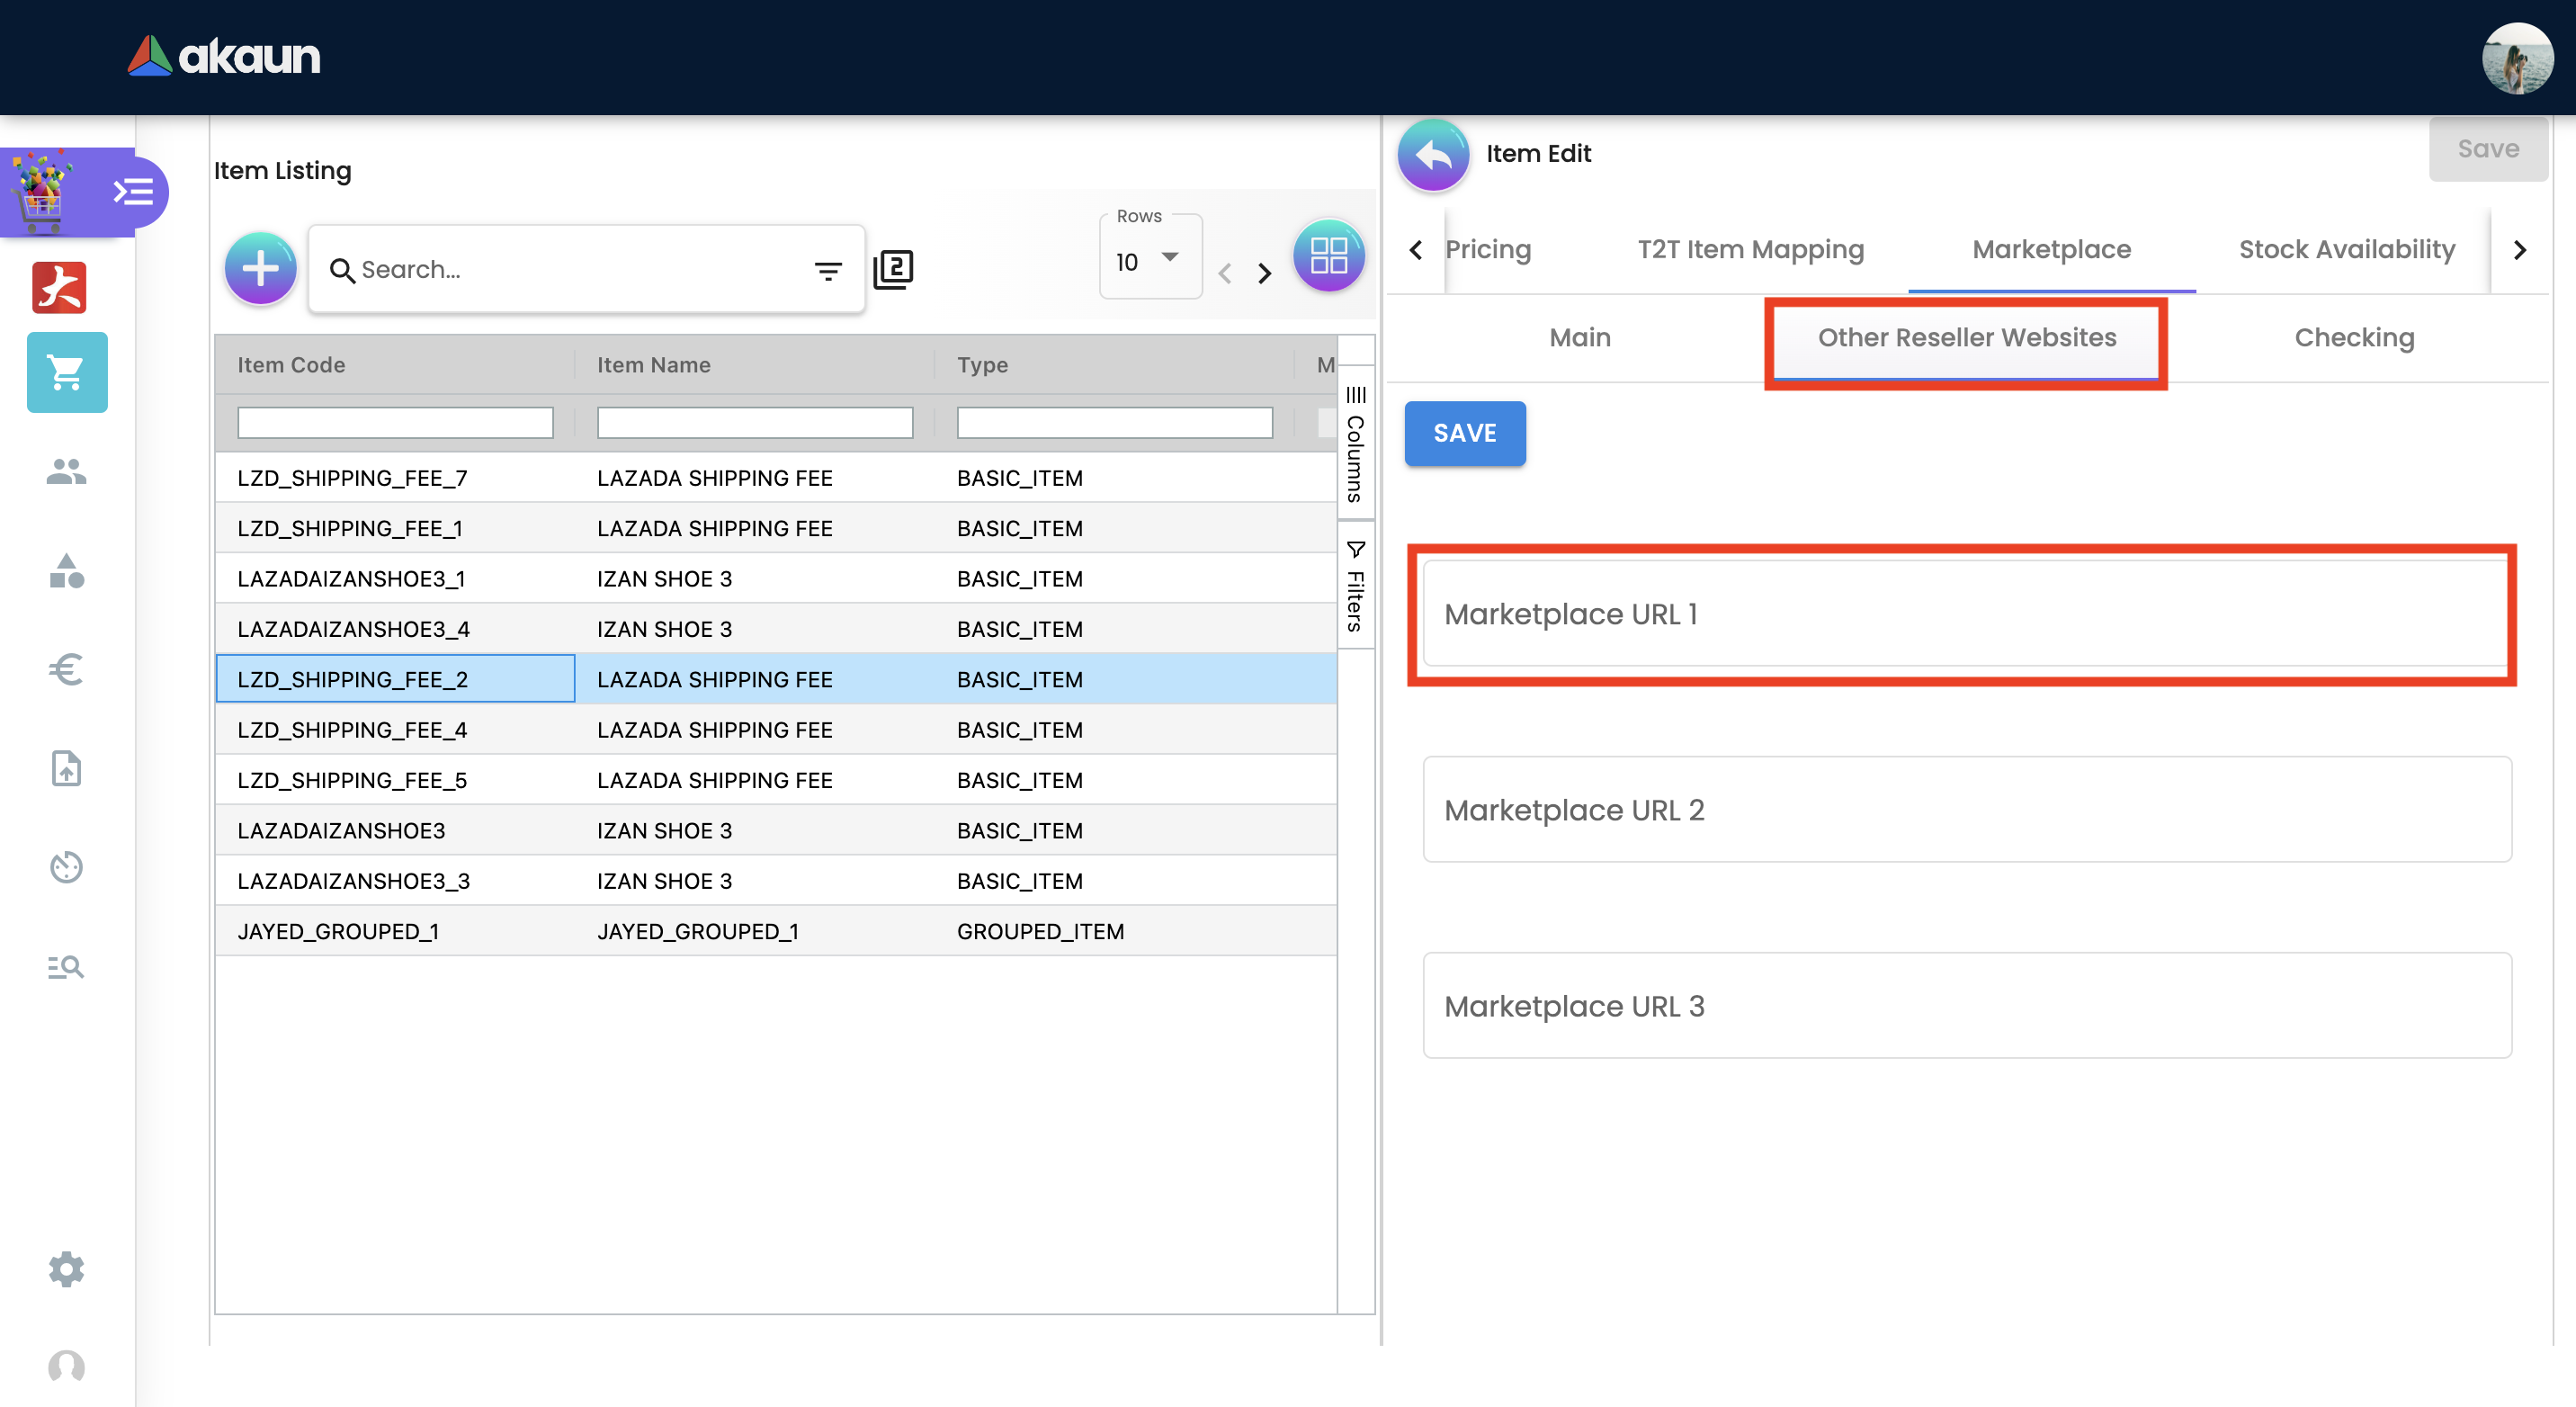Click the multi-select pages icon
Image resolution: width=2576 pixels, height=1407 pixels.
click(x=892, y=269)
